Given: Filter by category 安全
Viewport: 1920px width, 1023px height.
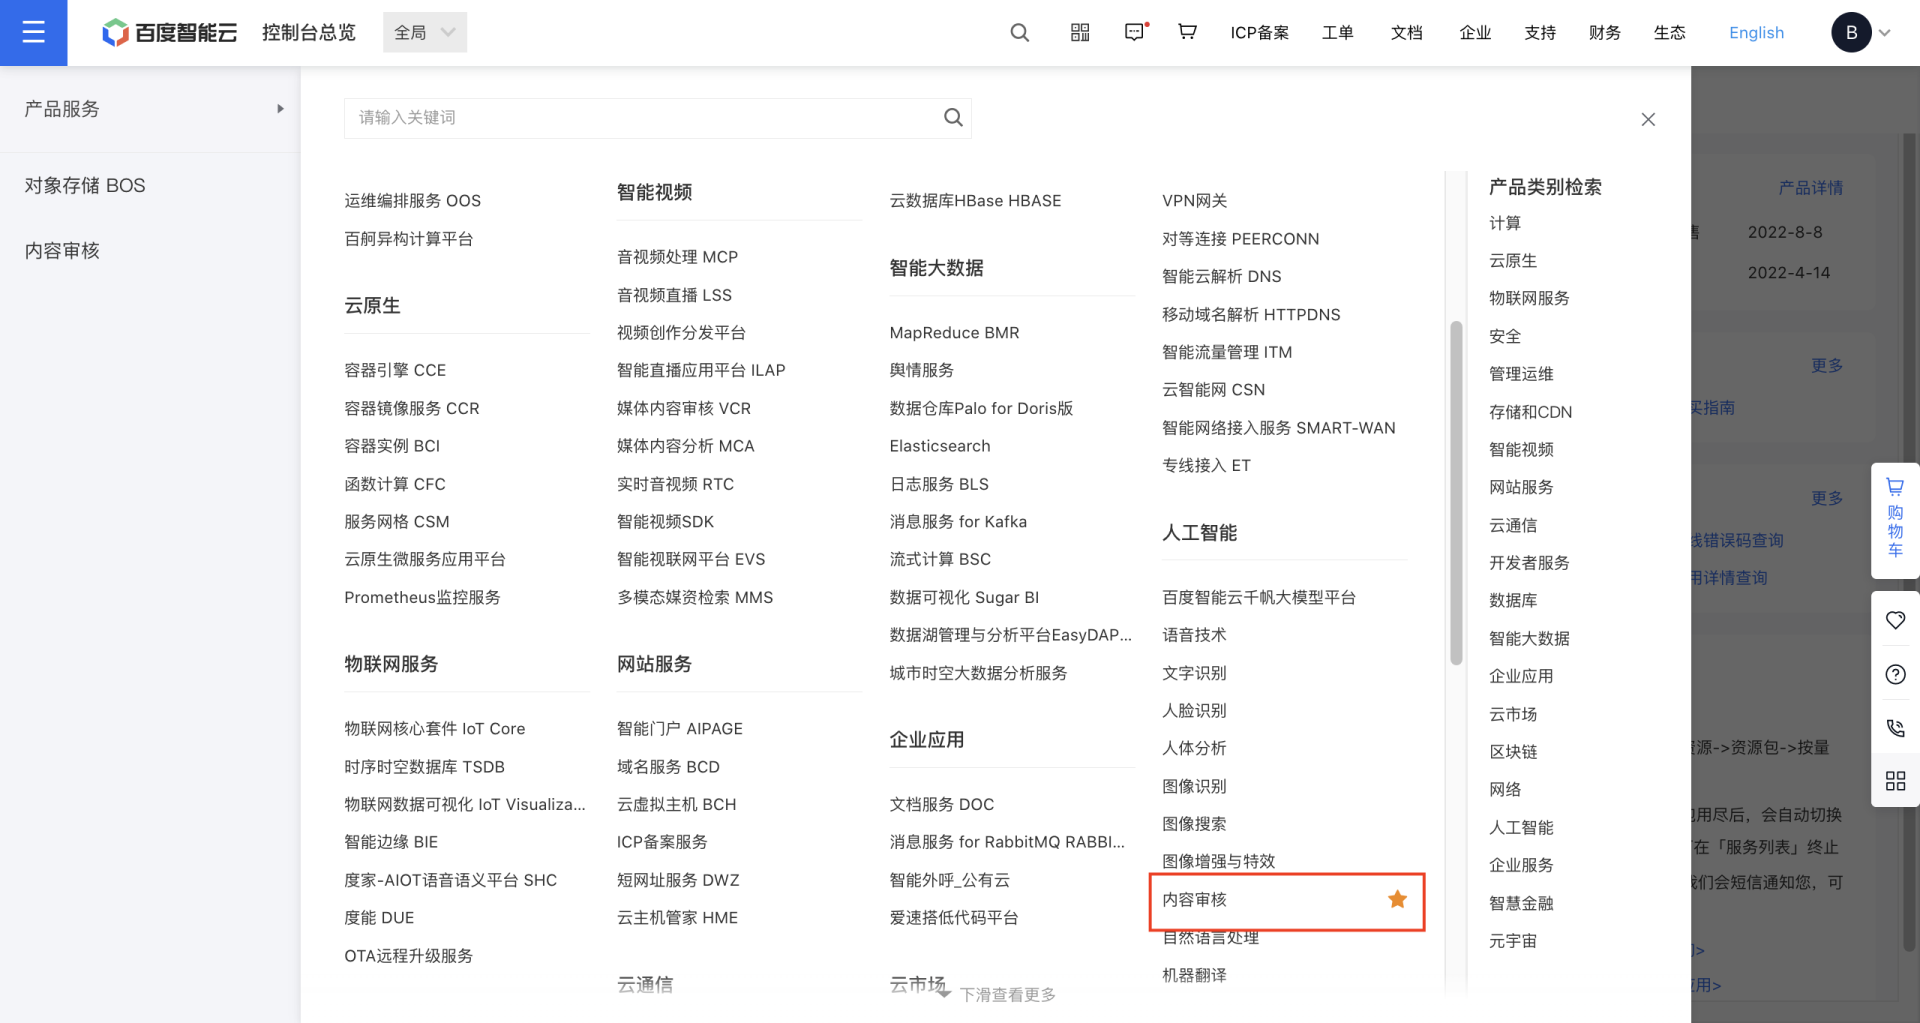Looking at the screenshot, I should pos(1504,336).
